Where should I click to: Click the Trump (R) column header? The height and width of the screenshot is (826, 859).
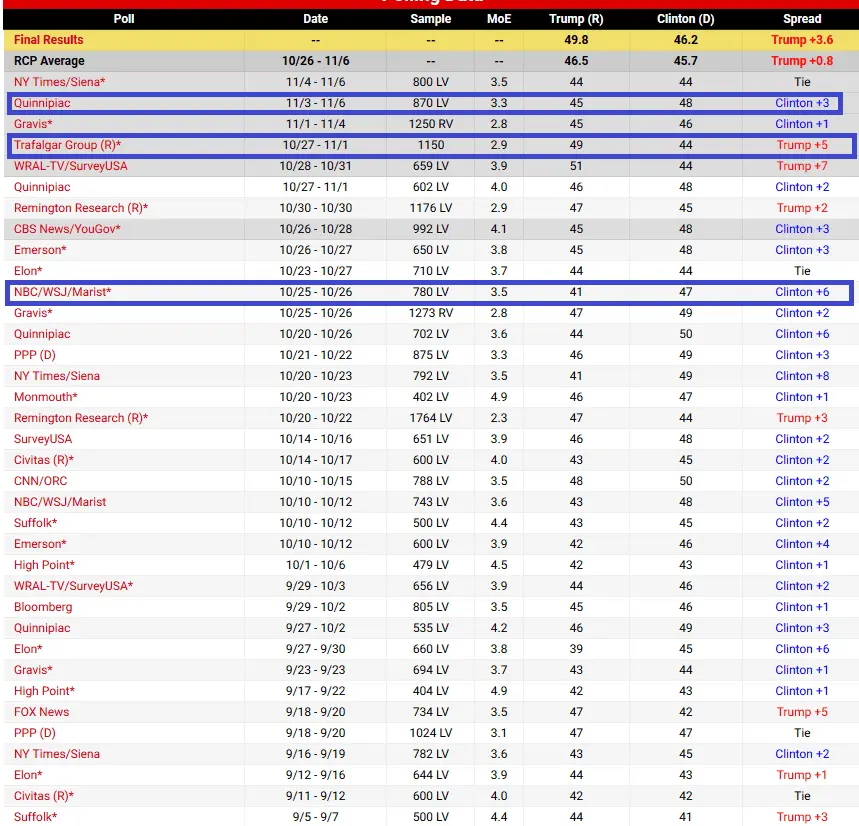click(576, 19)
